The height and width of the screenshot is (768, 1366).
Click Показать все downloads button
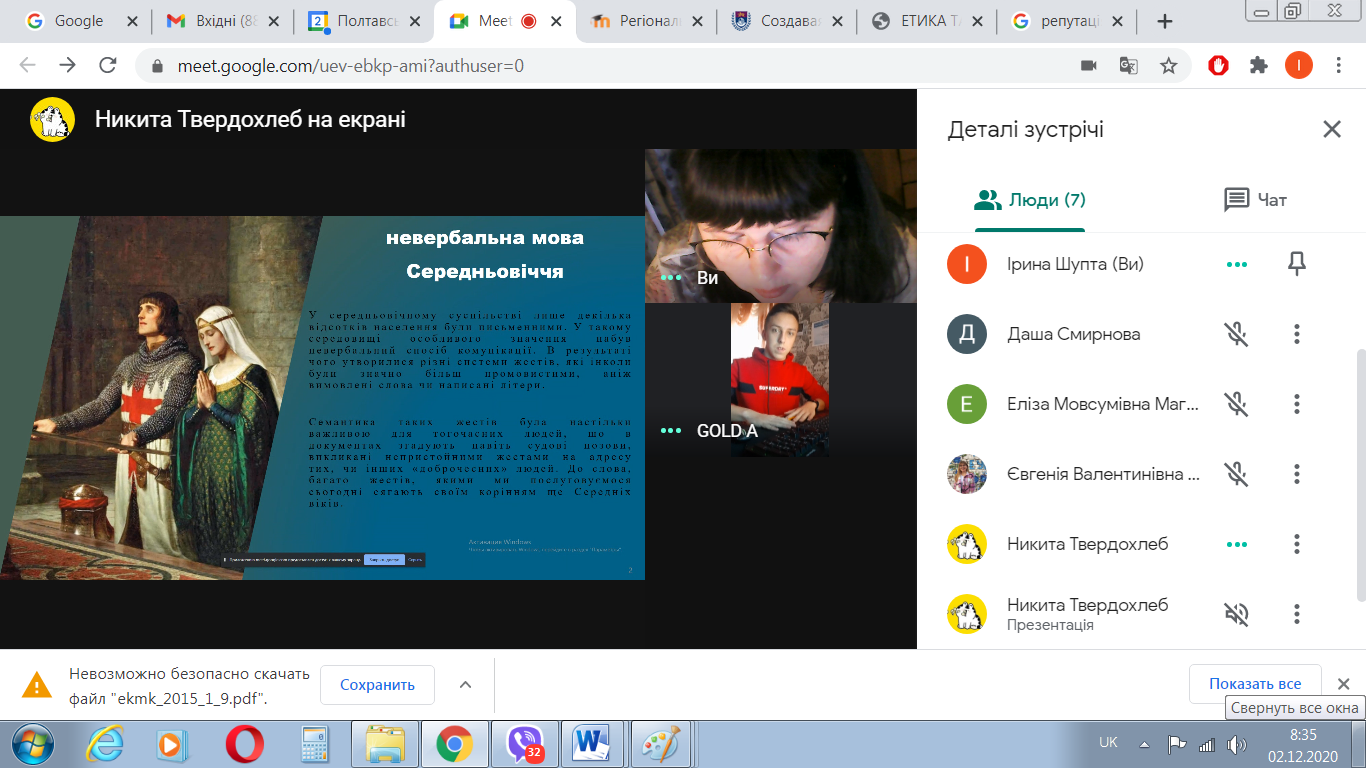point(1255,684)
